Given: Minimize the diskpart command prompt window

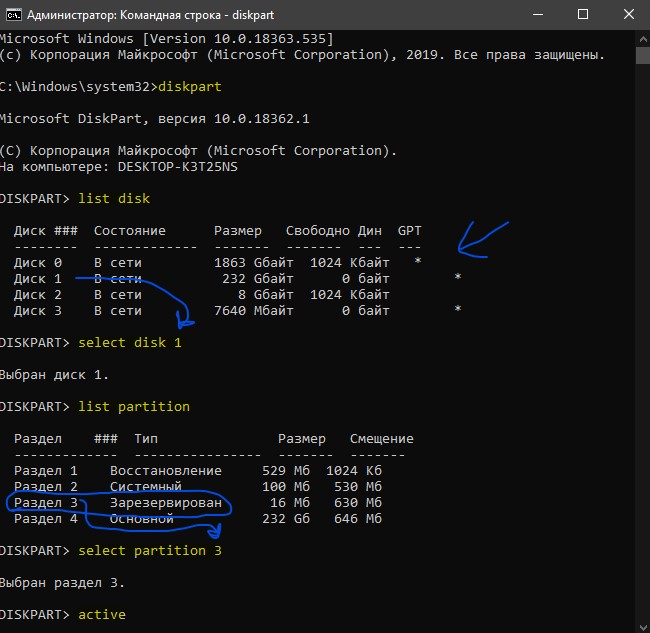Looking at the screenshot, I should [x=538, y=15].
